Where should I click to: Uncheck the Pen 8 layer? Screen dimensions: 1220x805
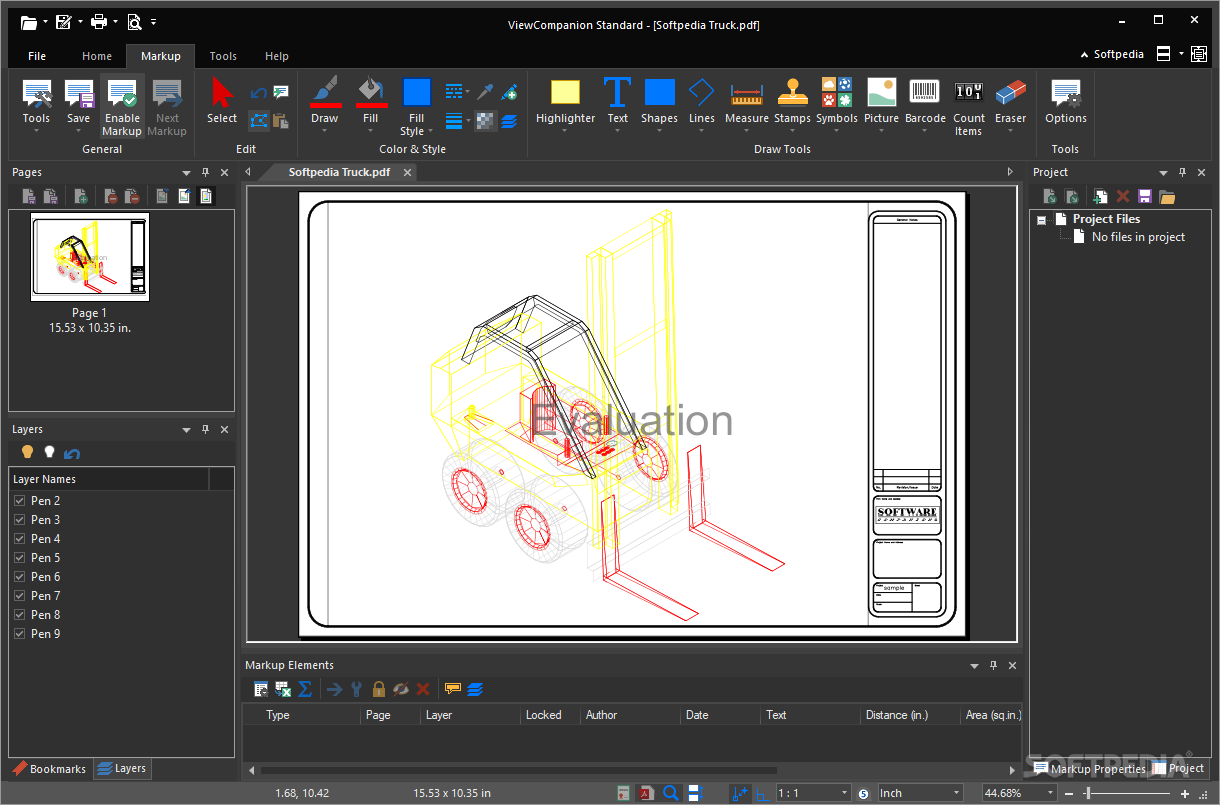click(19, 615)
